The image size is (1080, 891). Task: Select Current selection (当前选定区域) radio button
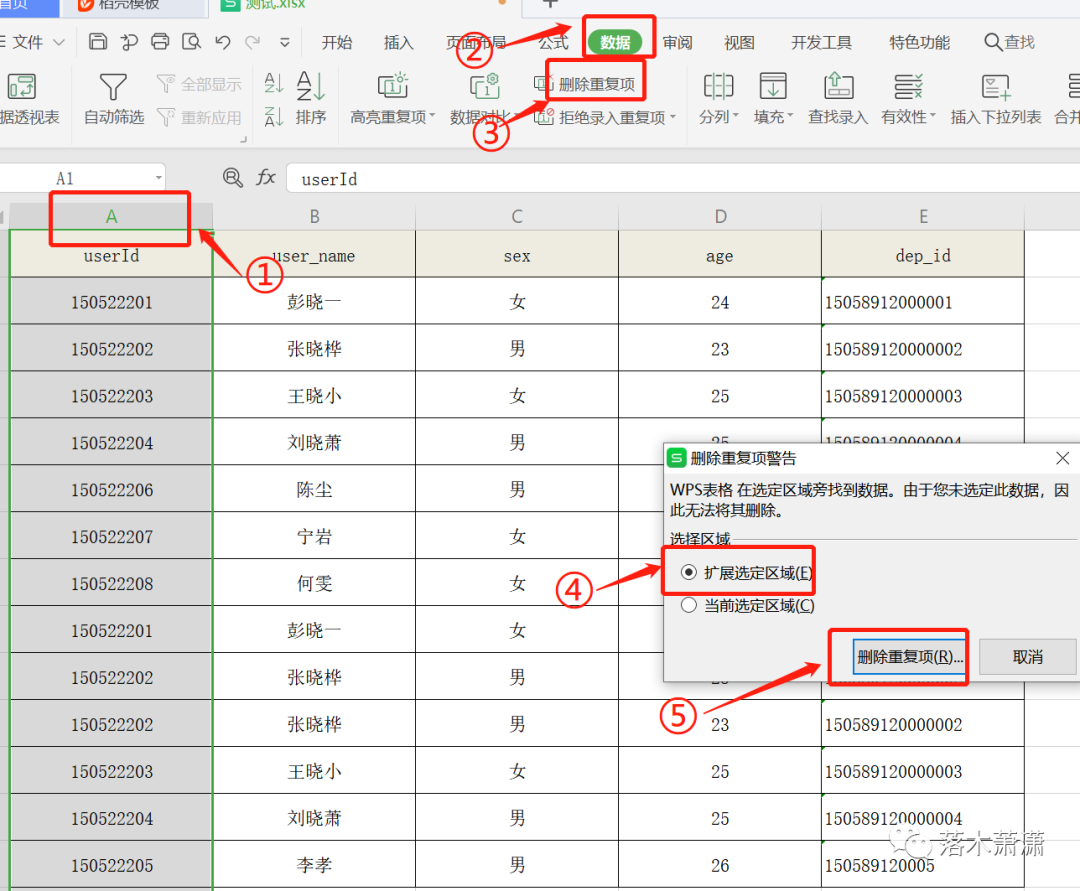688,605
